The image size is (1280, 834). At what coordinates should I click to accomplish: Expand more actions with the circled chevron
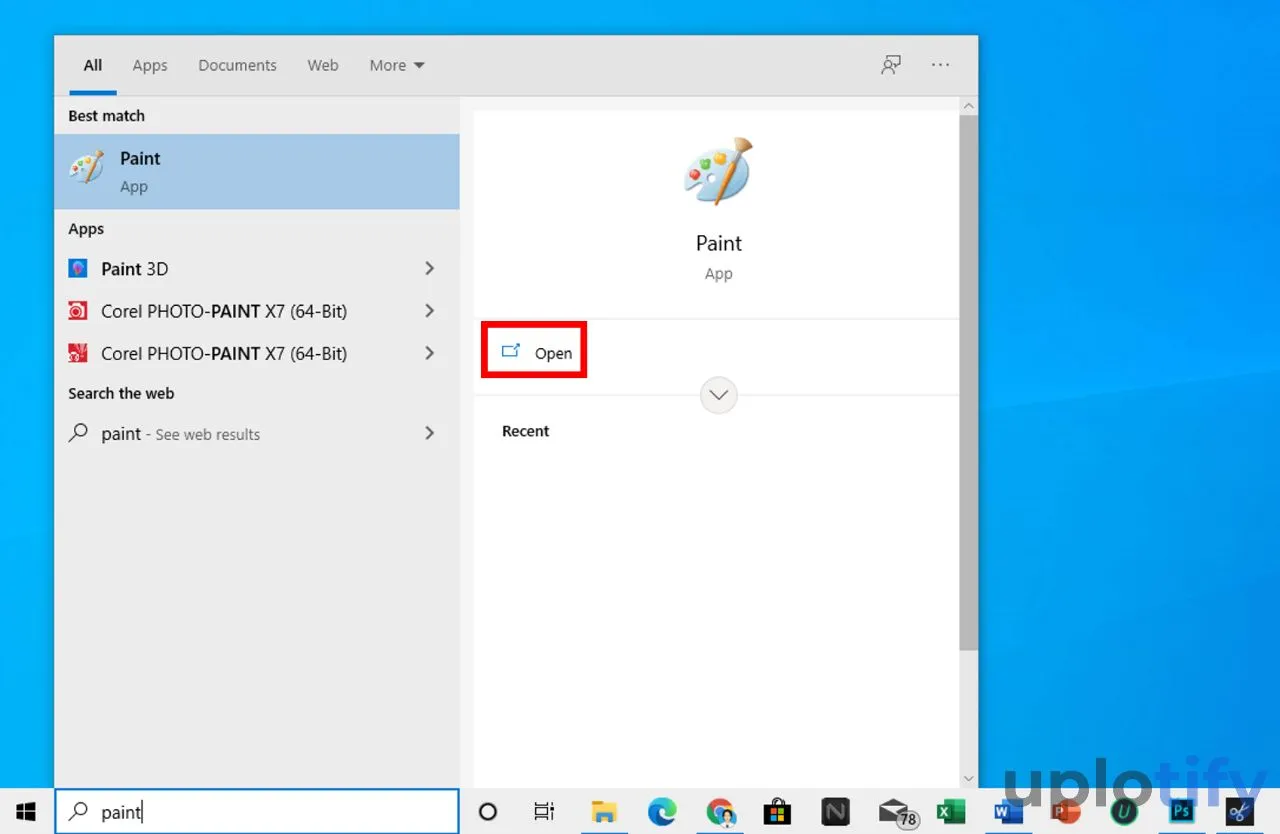(x=719, y=395)
